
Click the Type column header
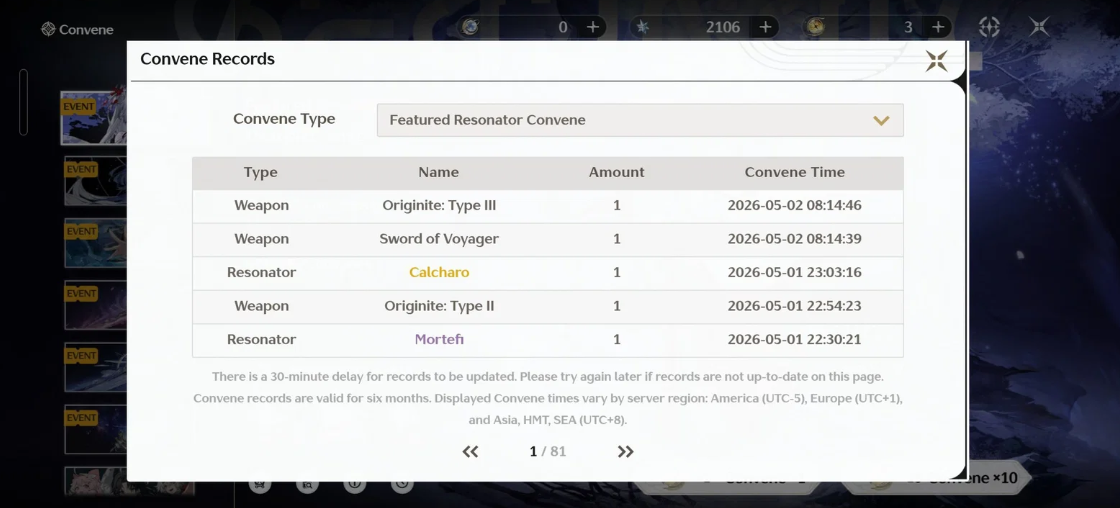[261, 172]
